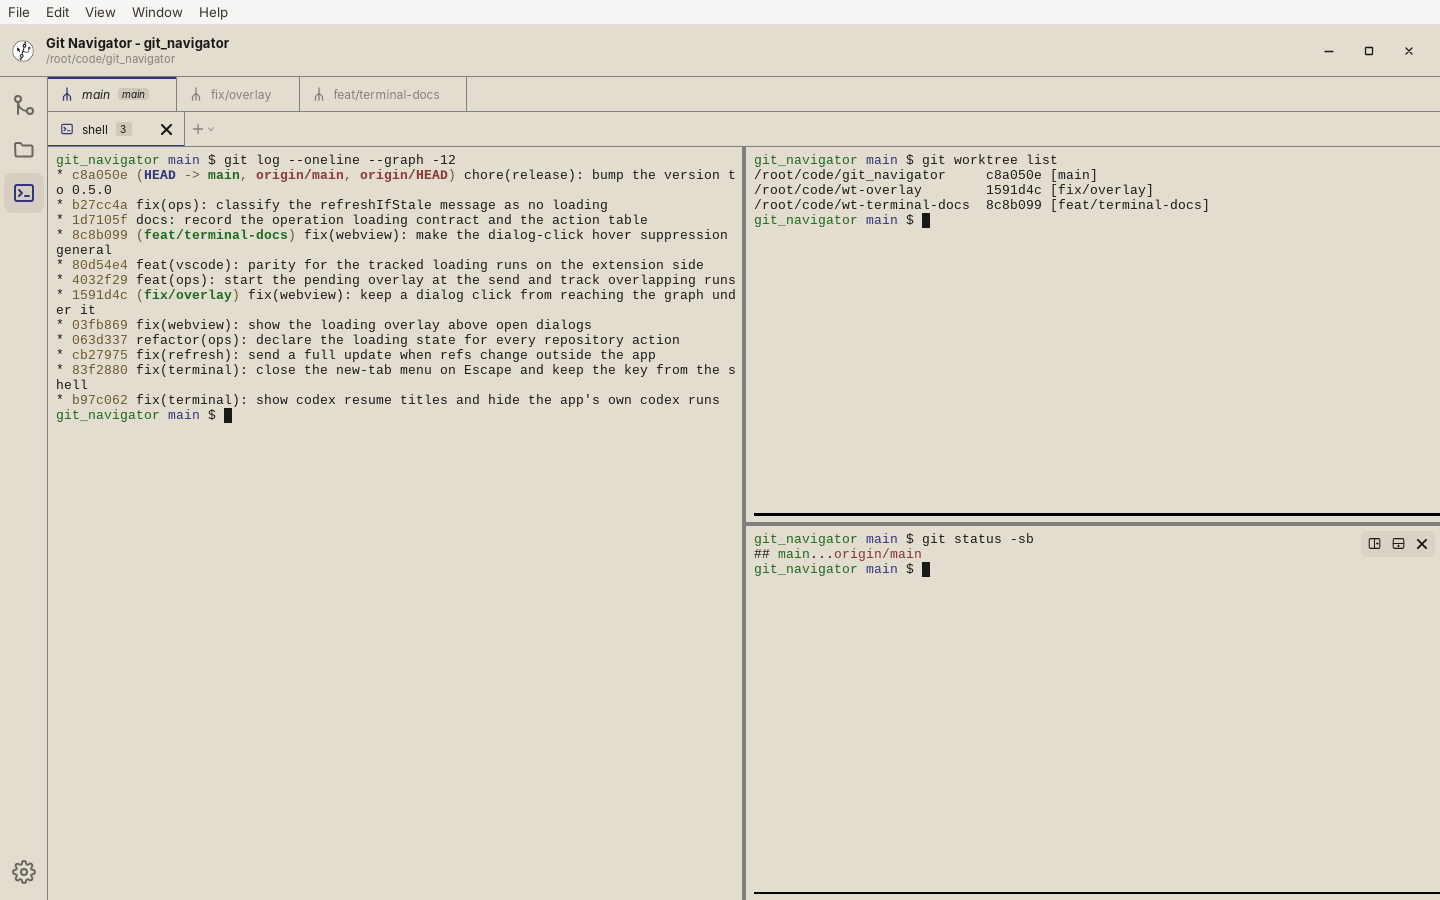Click commit hash b27cc4a in the log
This screenshot has height=900, width=1440.
[x=100, y=205]
